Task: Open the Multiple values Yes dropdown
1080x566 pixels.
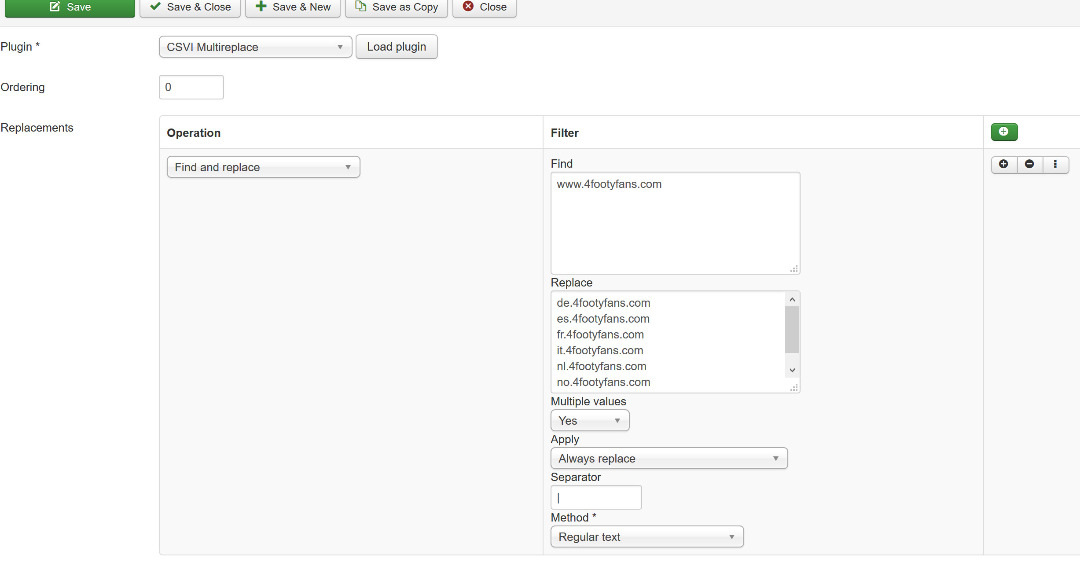Action: [589, 421]
